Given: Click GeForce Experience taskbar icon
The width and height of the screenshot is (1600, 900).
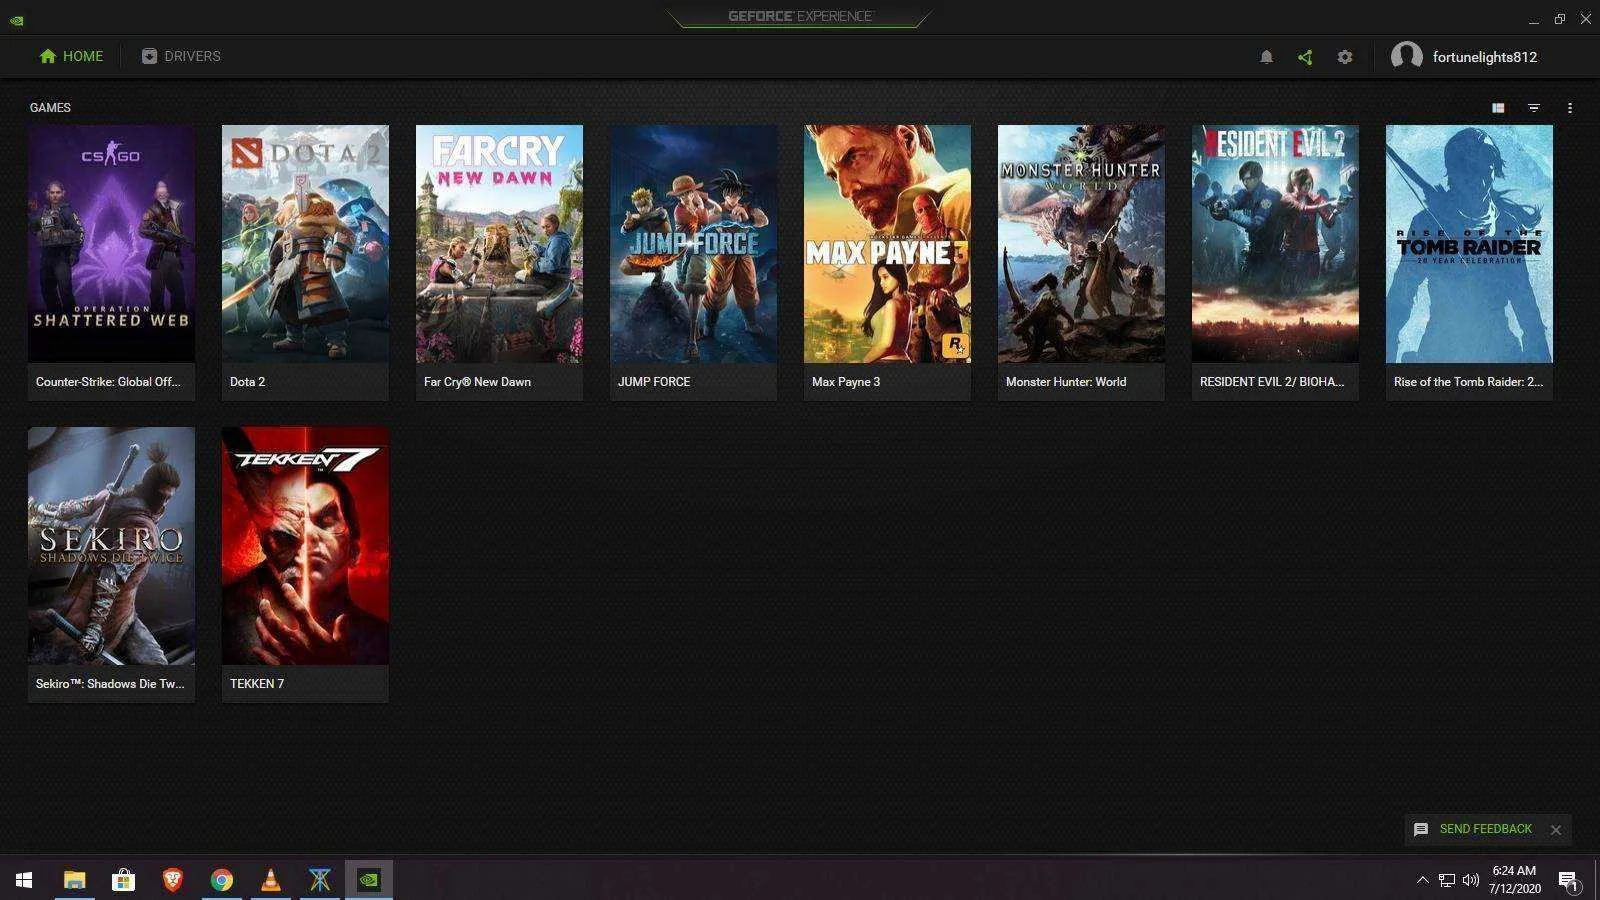Looking at the screenshot, I should coord(369,880).
